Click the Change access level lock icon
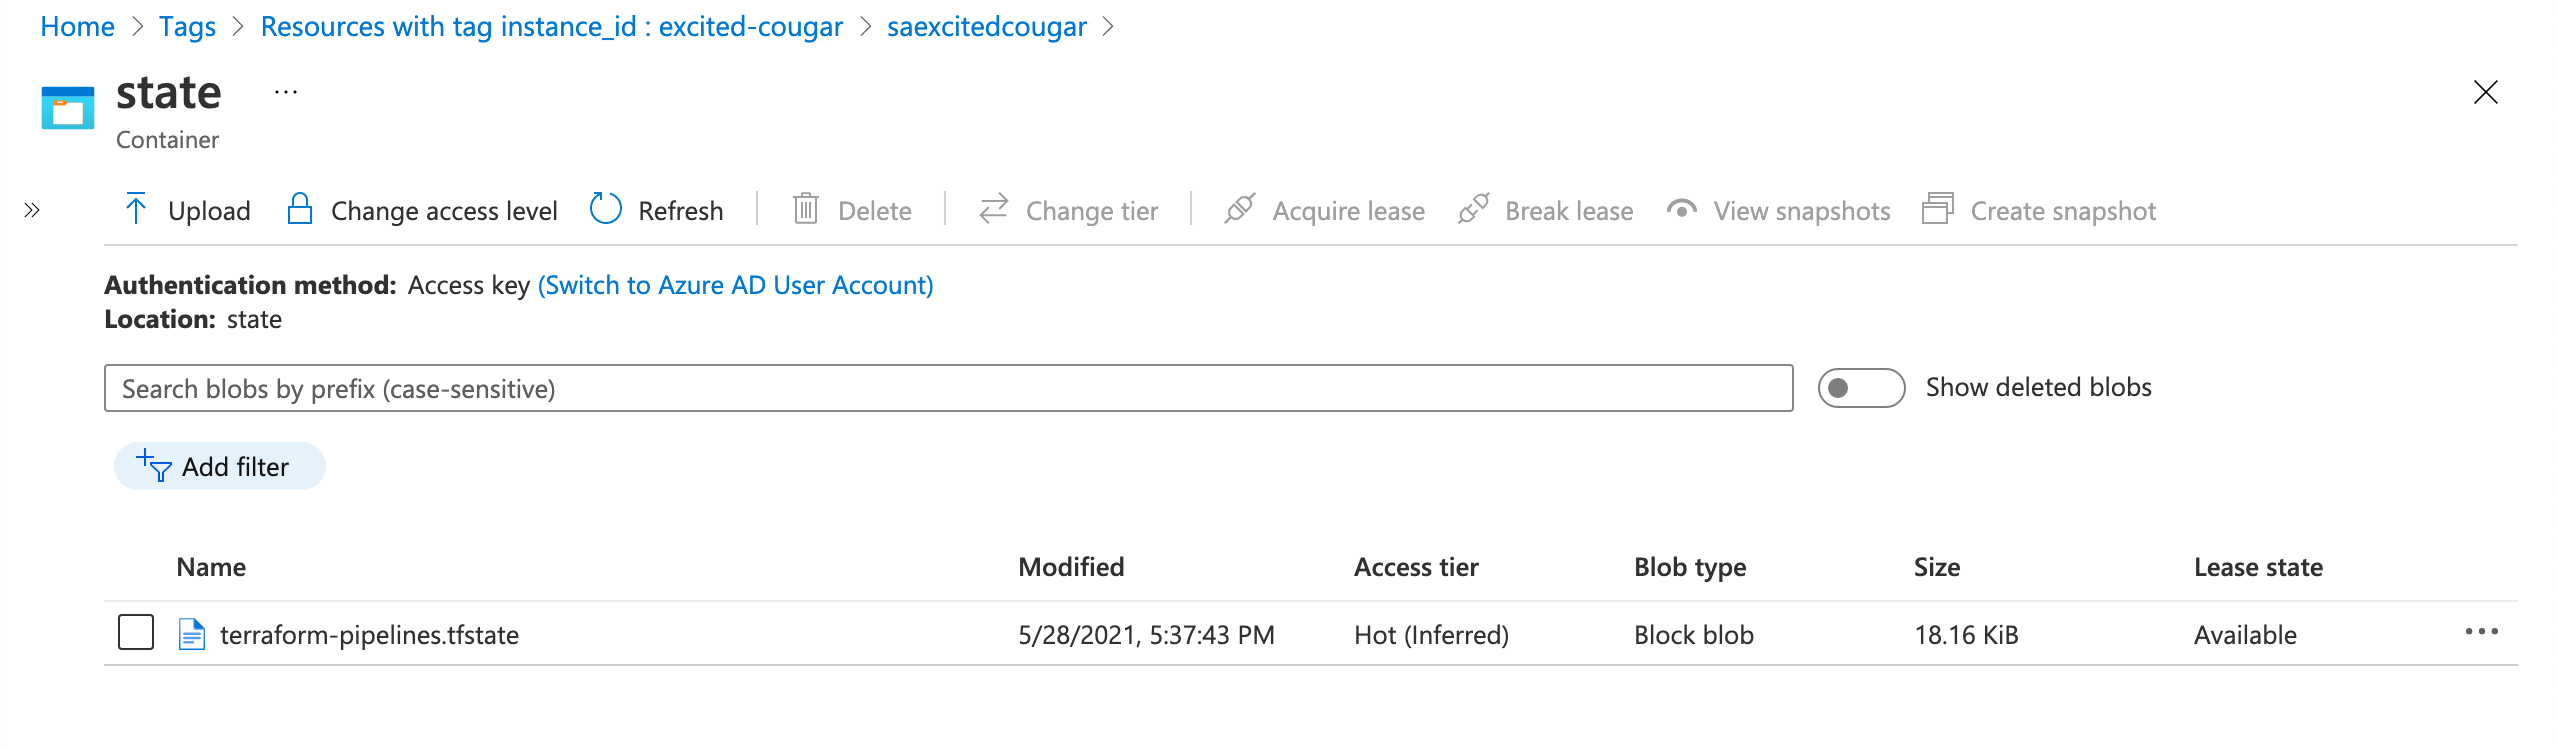 coord(299,209)
